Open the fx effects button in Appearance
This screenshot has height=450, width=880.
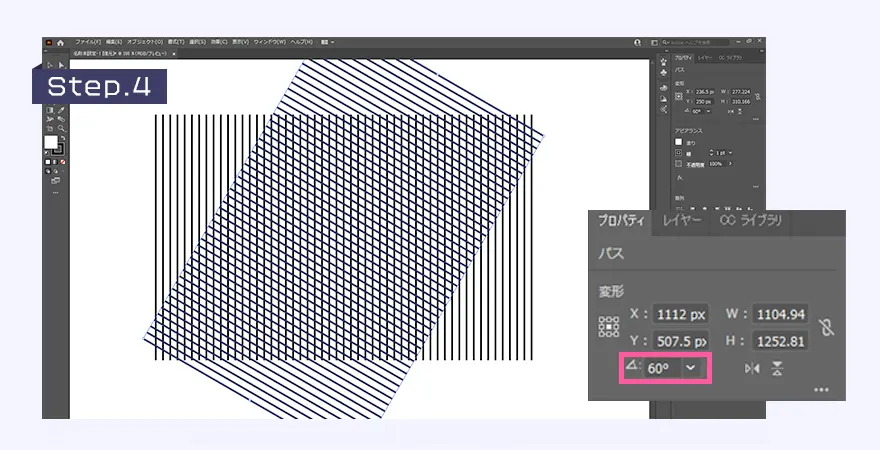[x=680, y=177]
